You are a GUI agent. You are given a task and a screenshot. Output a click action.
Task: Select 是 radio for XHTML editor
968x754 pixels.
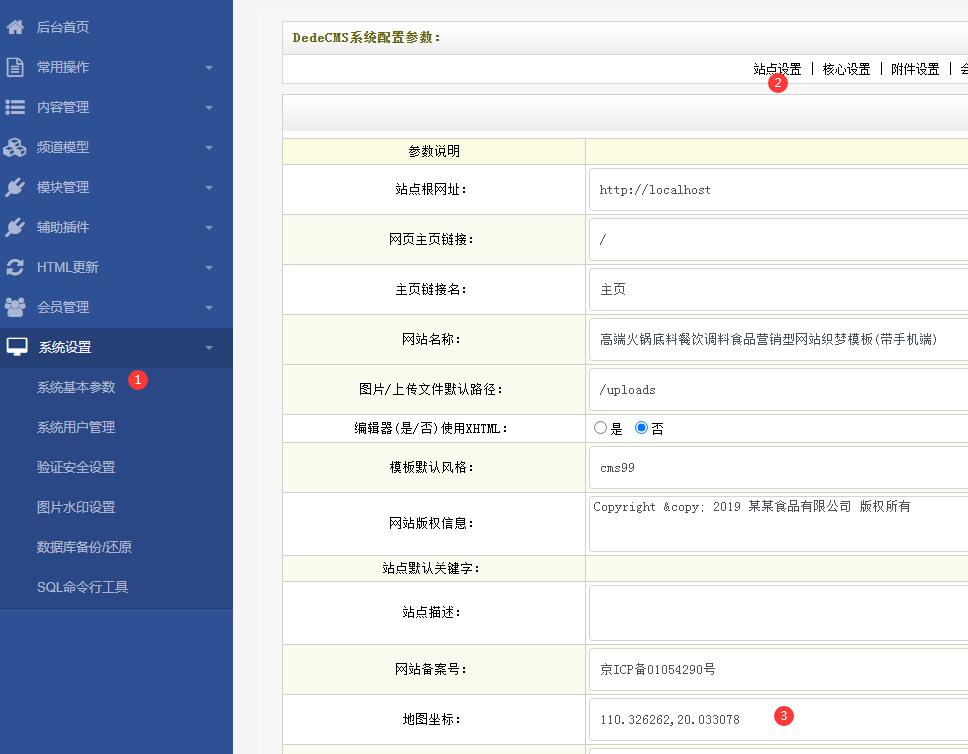601,428
